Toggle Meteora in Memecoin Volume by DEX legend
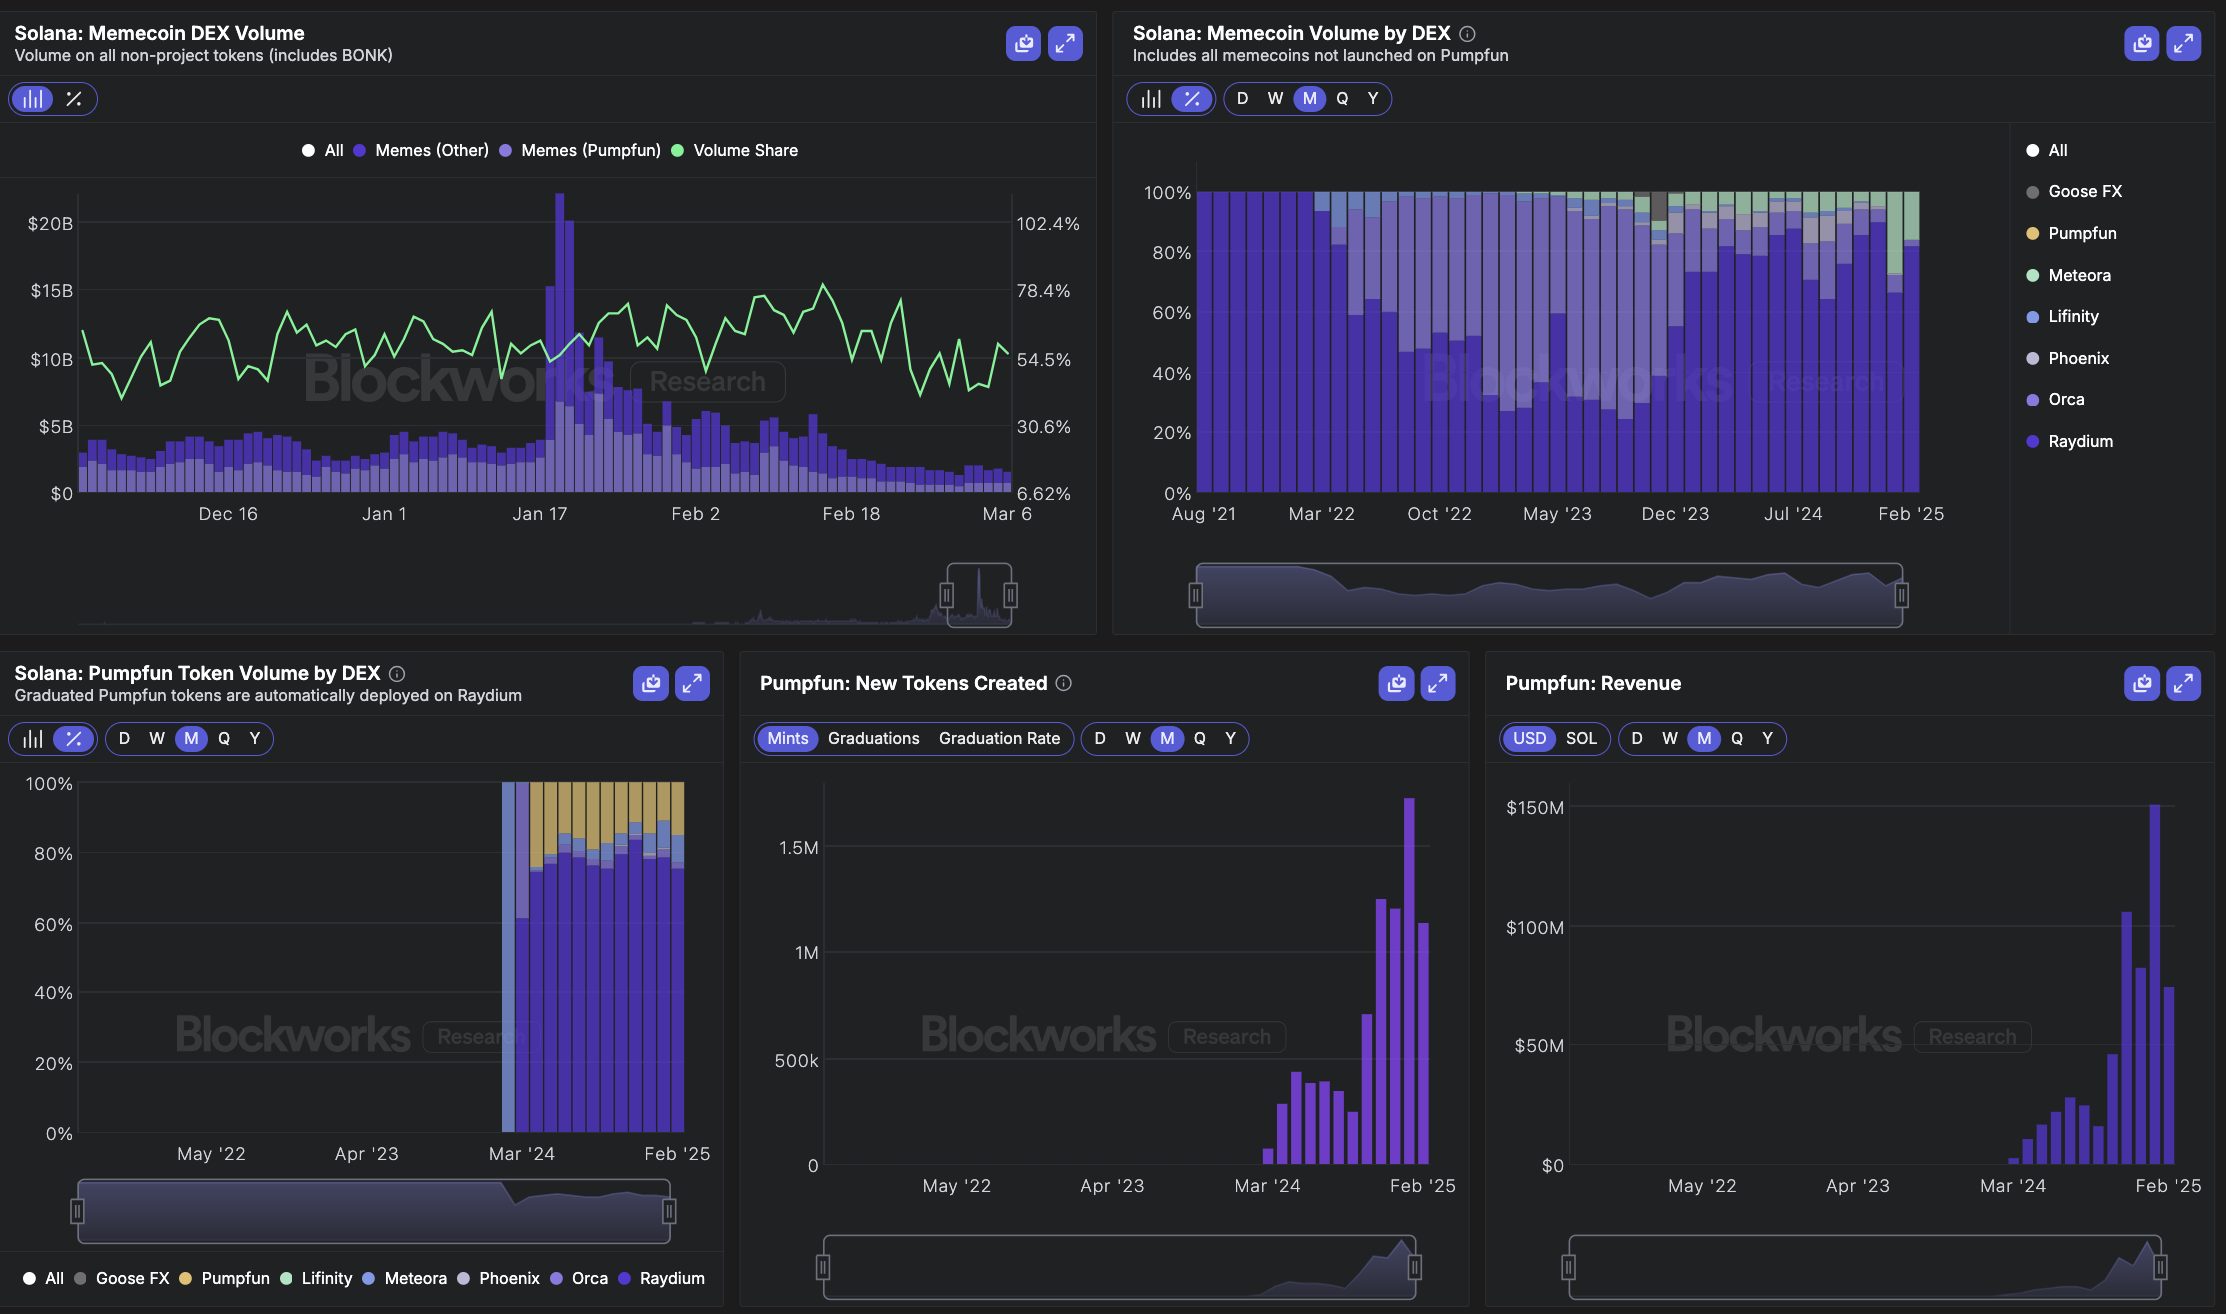This screenshot has width=2226, height=1314. [2068, 276]
